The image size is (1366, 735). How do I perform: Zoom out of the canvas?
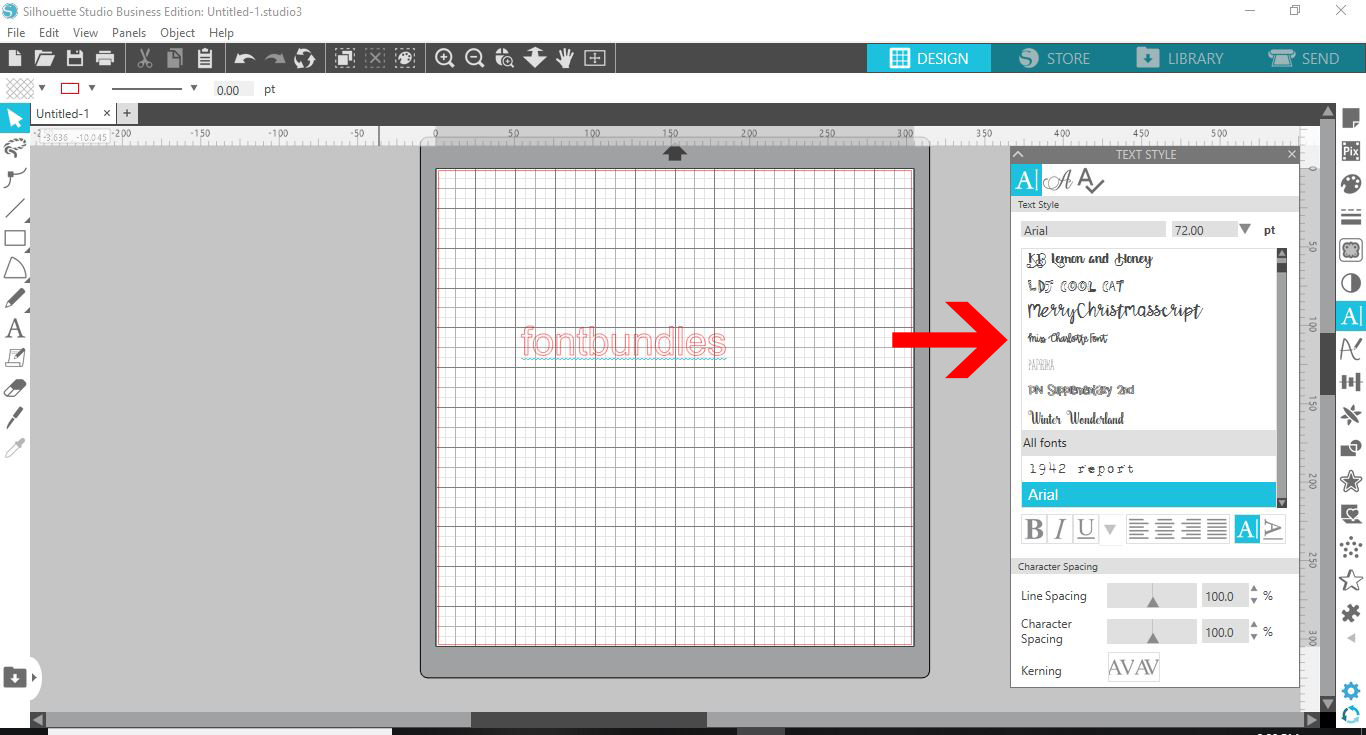(x=475, y=58)
